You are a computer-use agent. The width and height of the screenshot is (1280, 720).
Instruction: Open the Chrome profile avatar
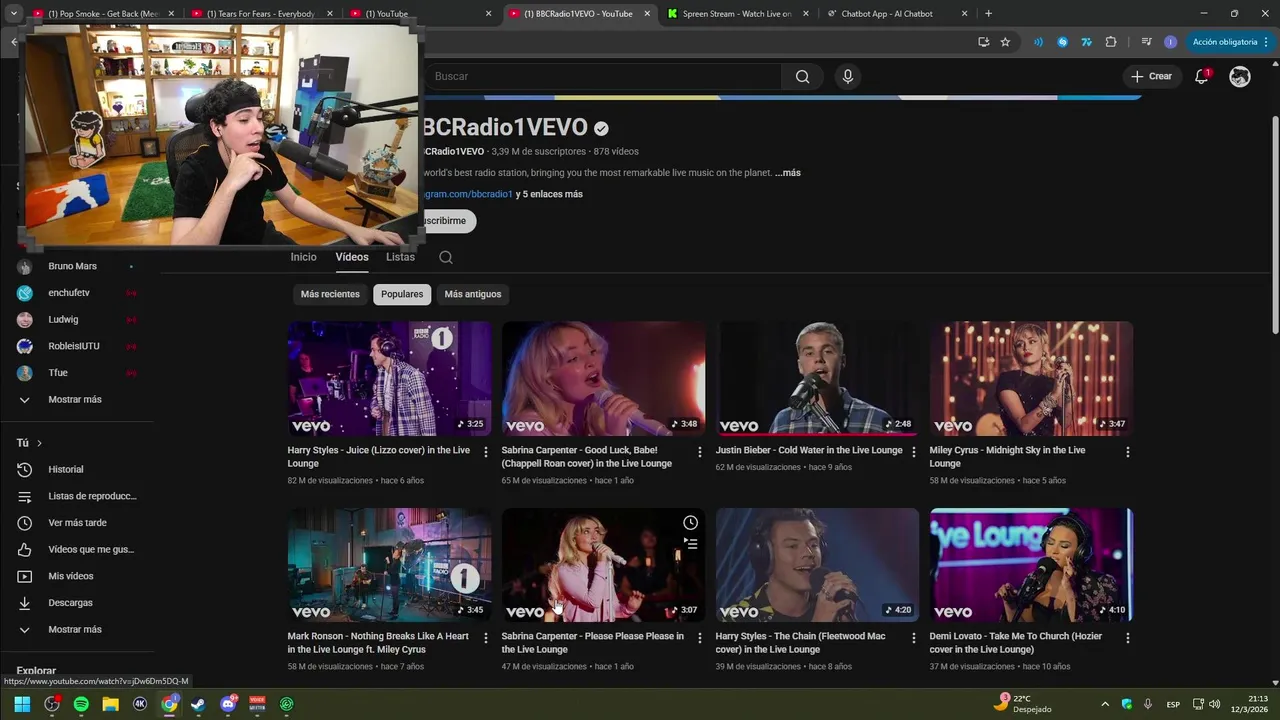click(x=1171, y=42)
